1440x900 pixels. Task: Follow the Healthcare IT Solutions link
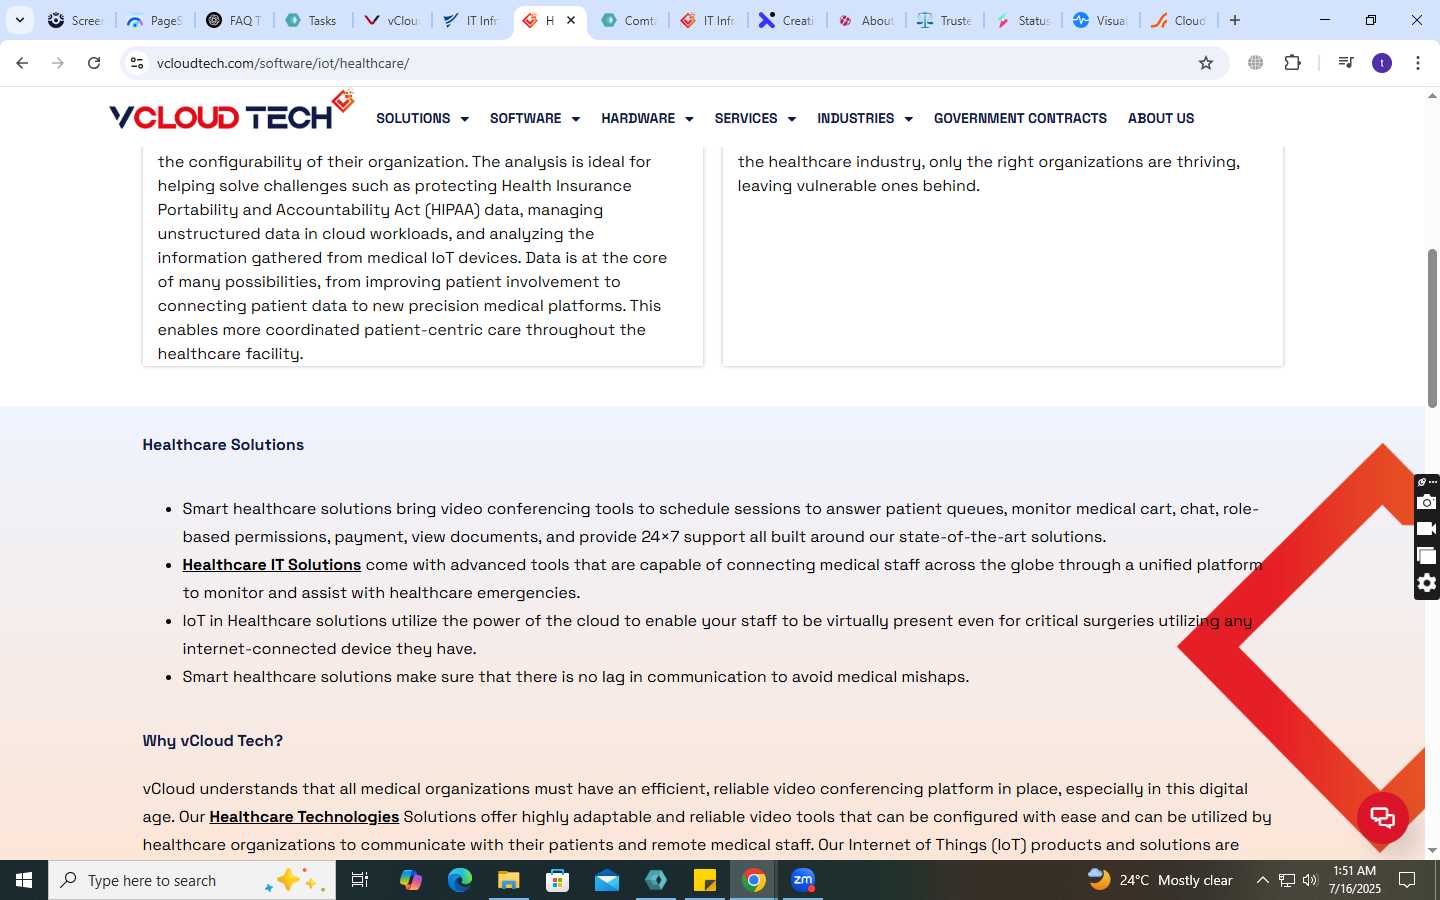tap(271, 565)
